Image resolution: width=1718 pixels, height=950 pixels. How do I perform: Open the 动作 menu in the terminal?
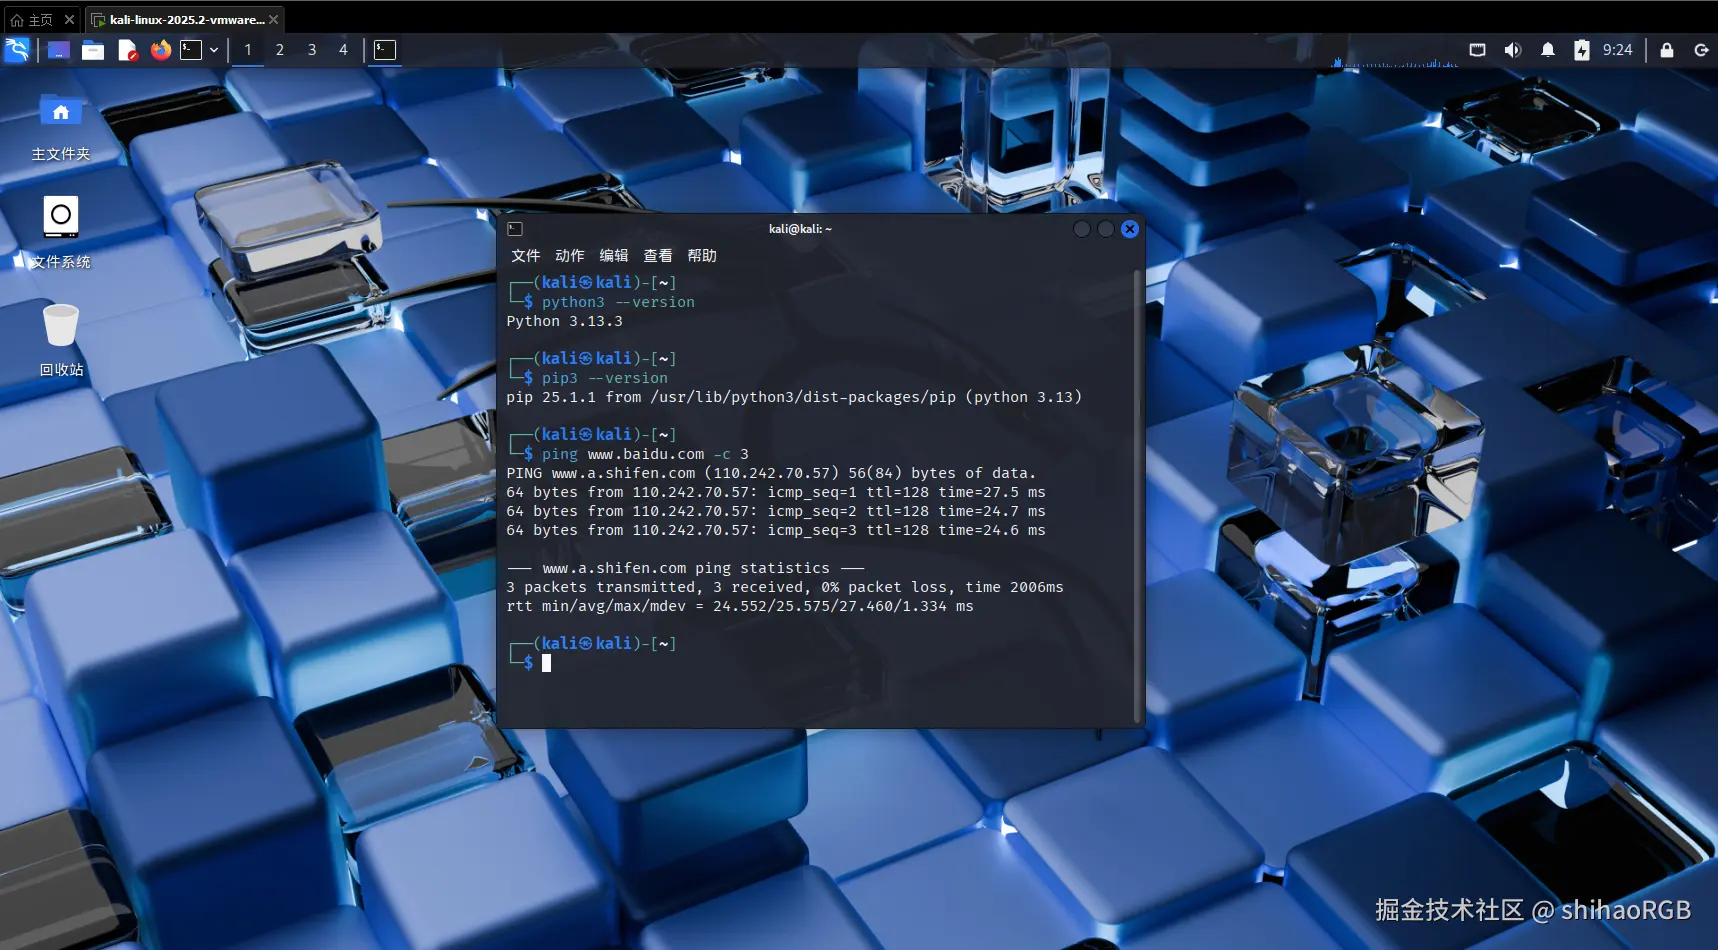(569, 256)
